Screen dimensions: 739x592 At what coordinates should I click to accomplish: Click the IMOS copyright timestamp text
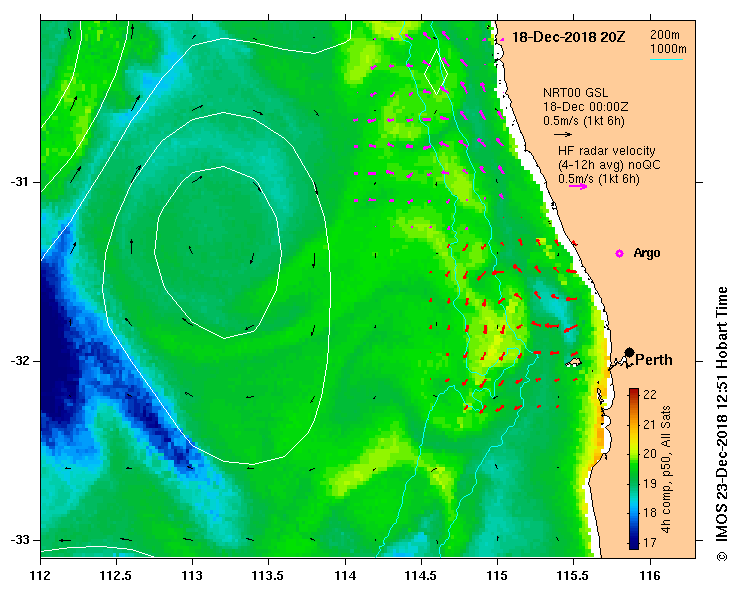(x=722, y=424)
